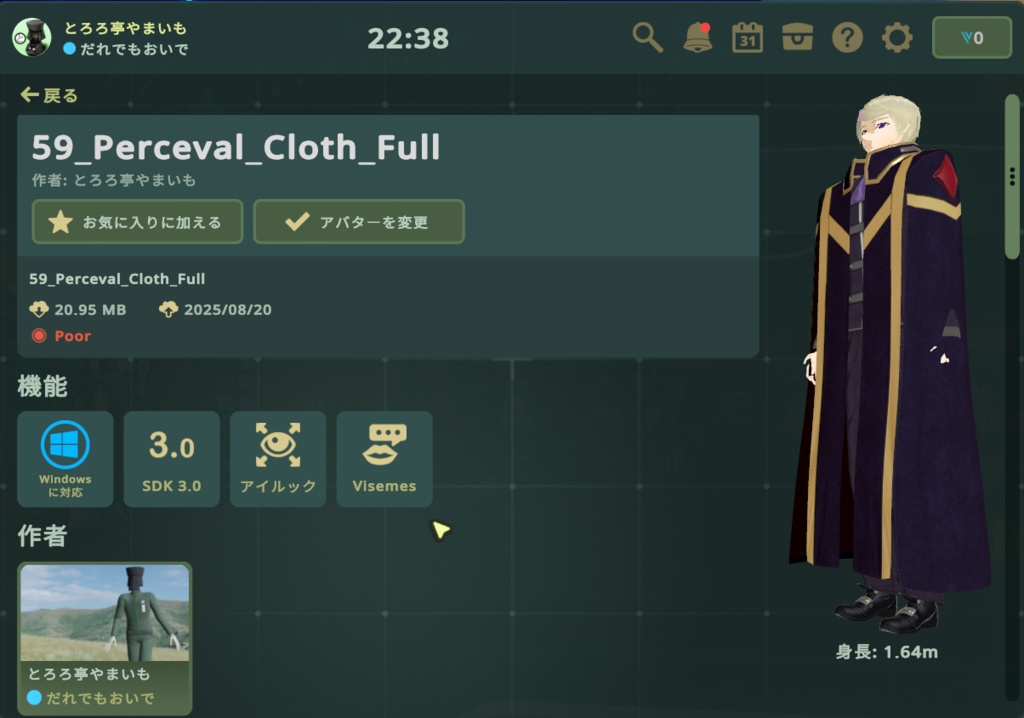Open the search magnifier icon

click(647, 38)
